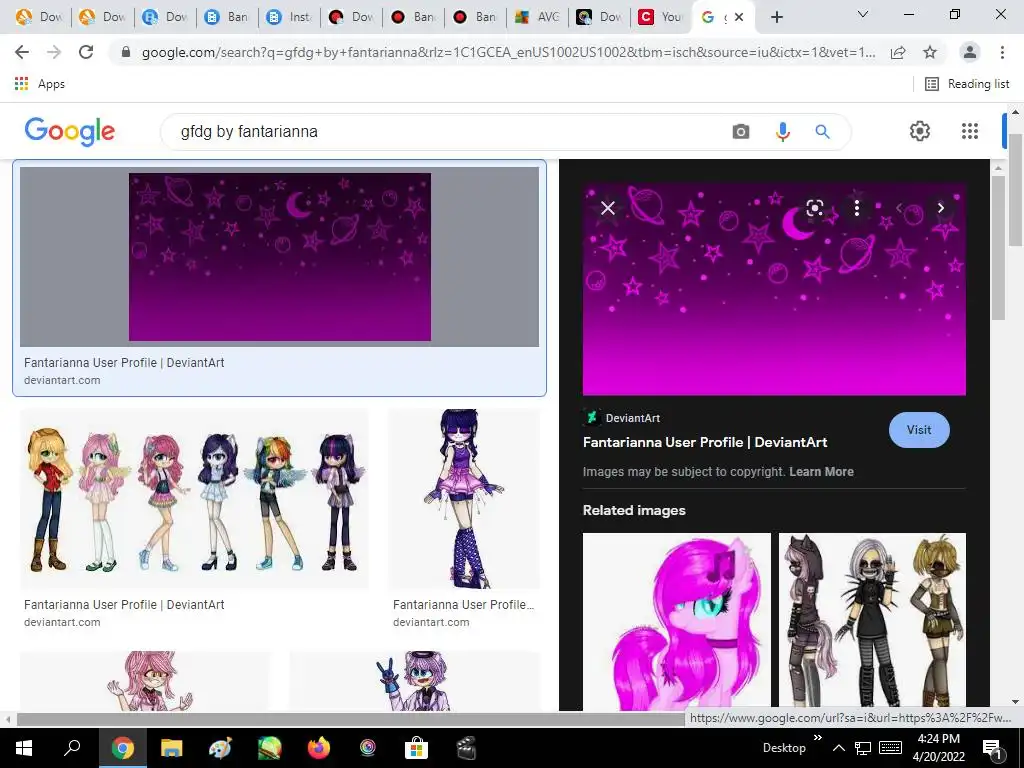Viewport: 1024px width, 768px height.
Task: Open the 'Learn More' copyright link
Action: point(821,472)
